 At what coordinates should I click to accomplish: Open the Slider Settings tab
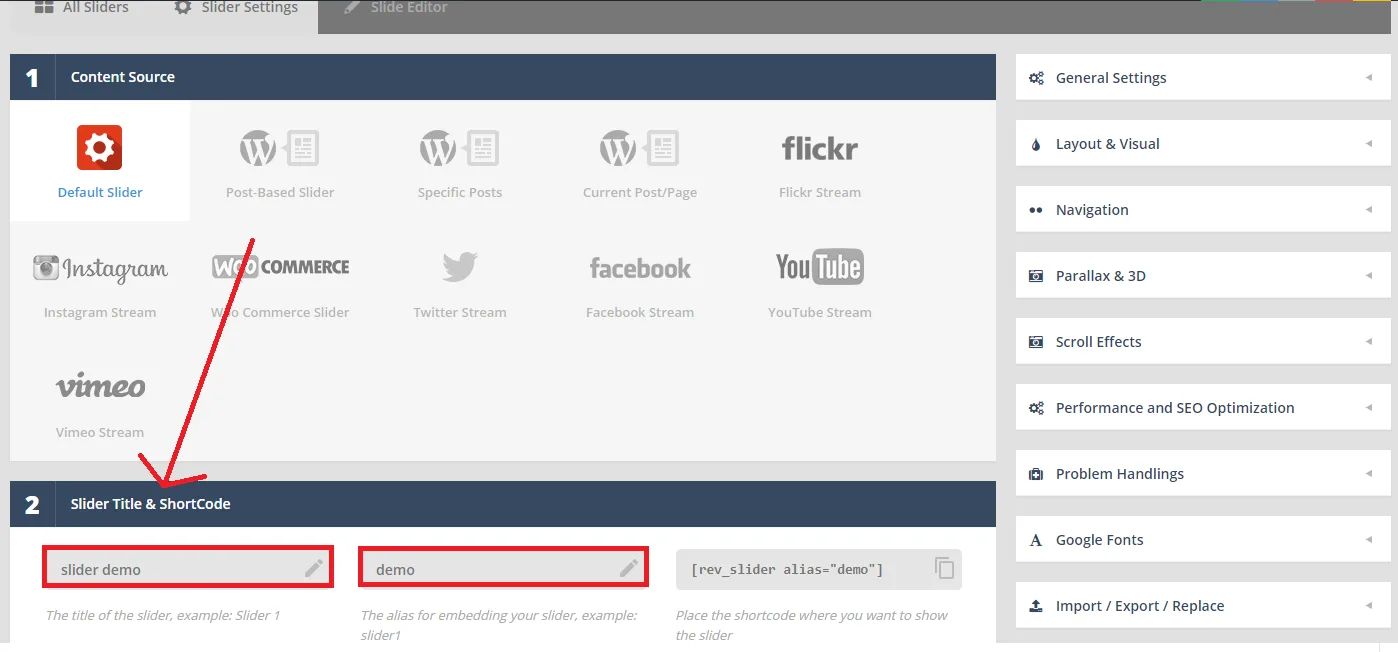[236, 10]
